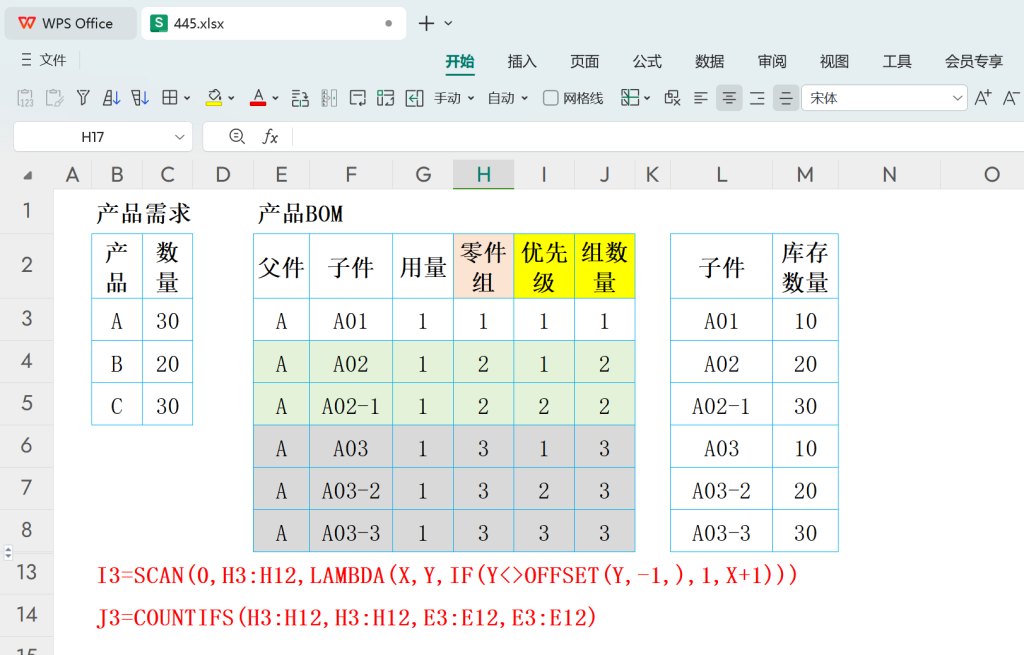
Task: Open the new tab options chevron
Action: click(x=448, y=24)
